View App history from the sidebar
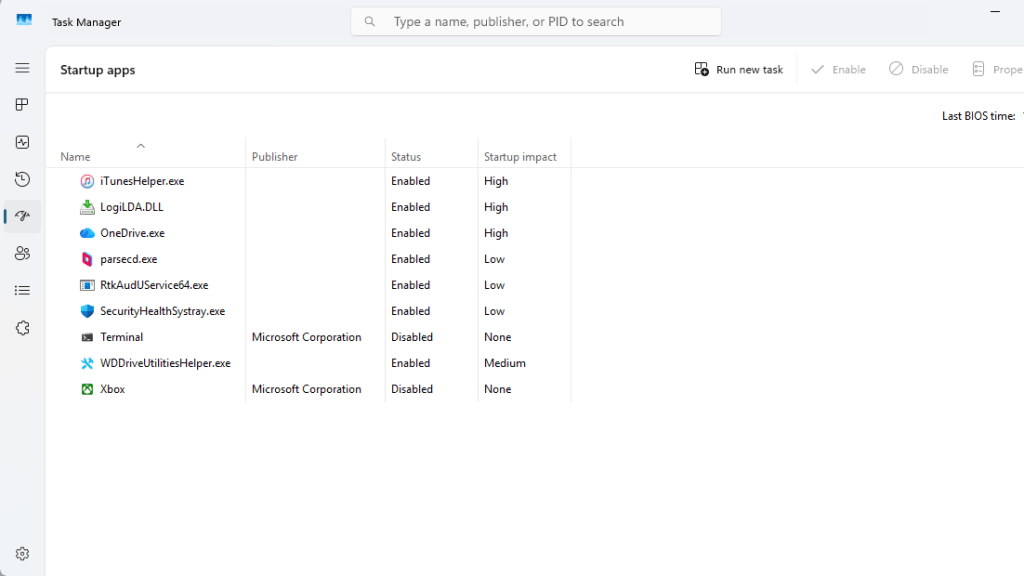The width and height of the screenshot is (1024, 576). (22, 179)
